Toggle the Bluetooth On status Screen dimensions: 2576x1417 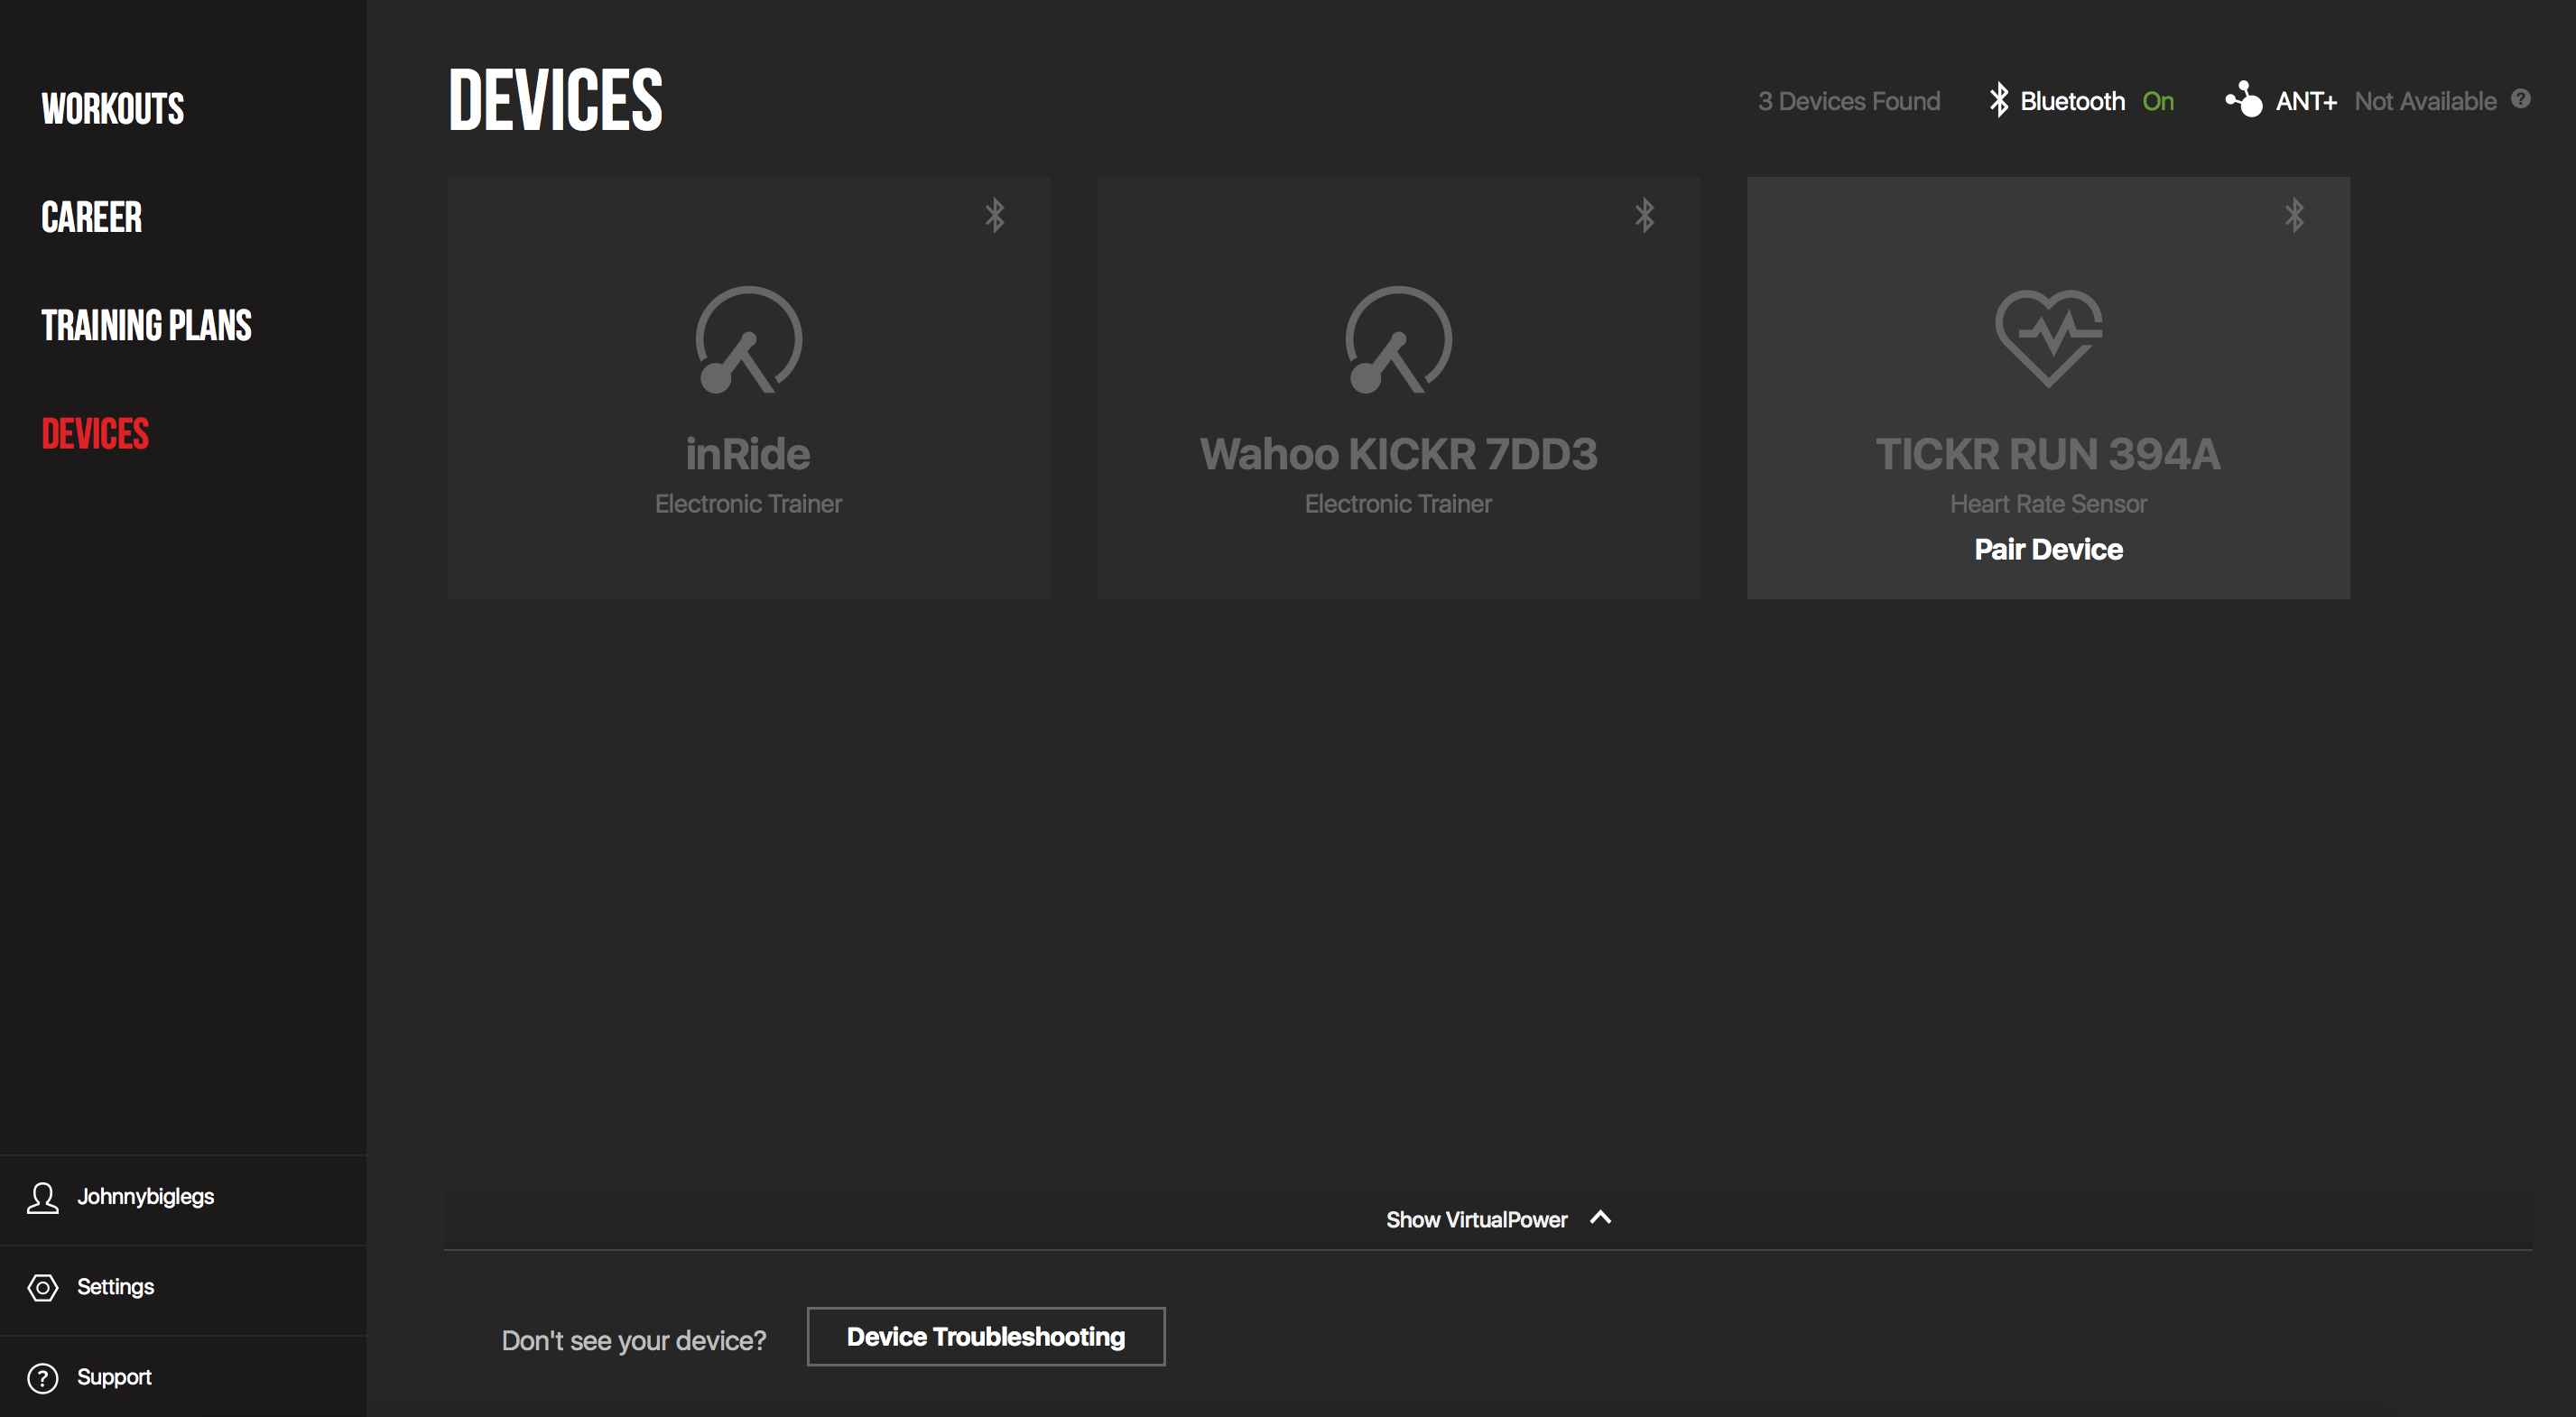click(x=2158, y=101)
